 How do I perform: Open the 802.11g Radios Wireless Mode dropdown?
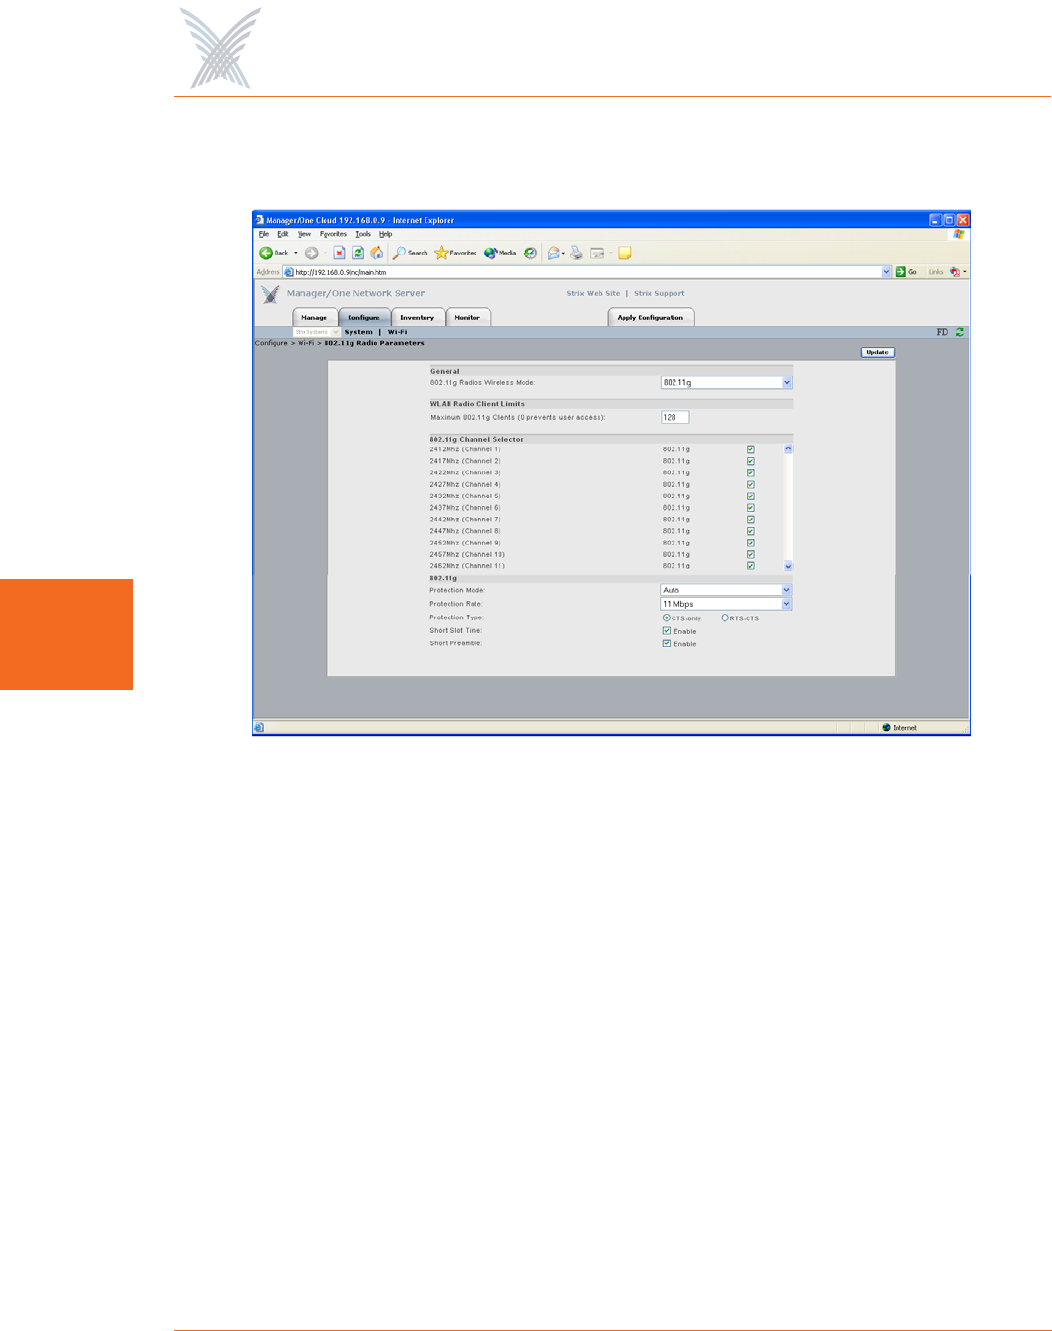pyautogui.click(x=726, y=383)
